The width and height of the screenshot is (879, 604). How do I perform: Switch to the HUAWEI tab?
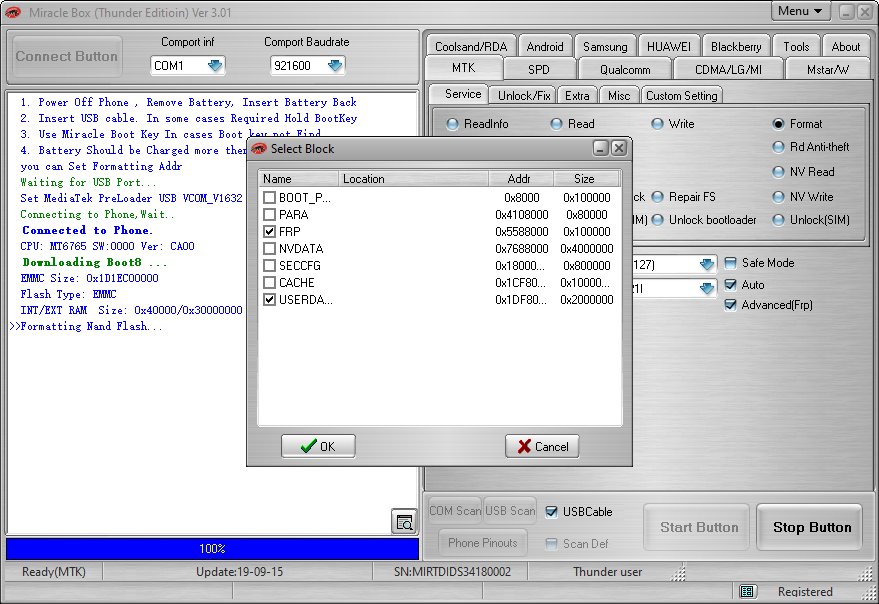(x=669, y=47)
